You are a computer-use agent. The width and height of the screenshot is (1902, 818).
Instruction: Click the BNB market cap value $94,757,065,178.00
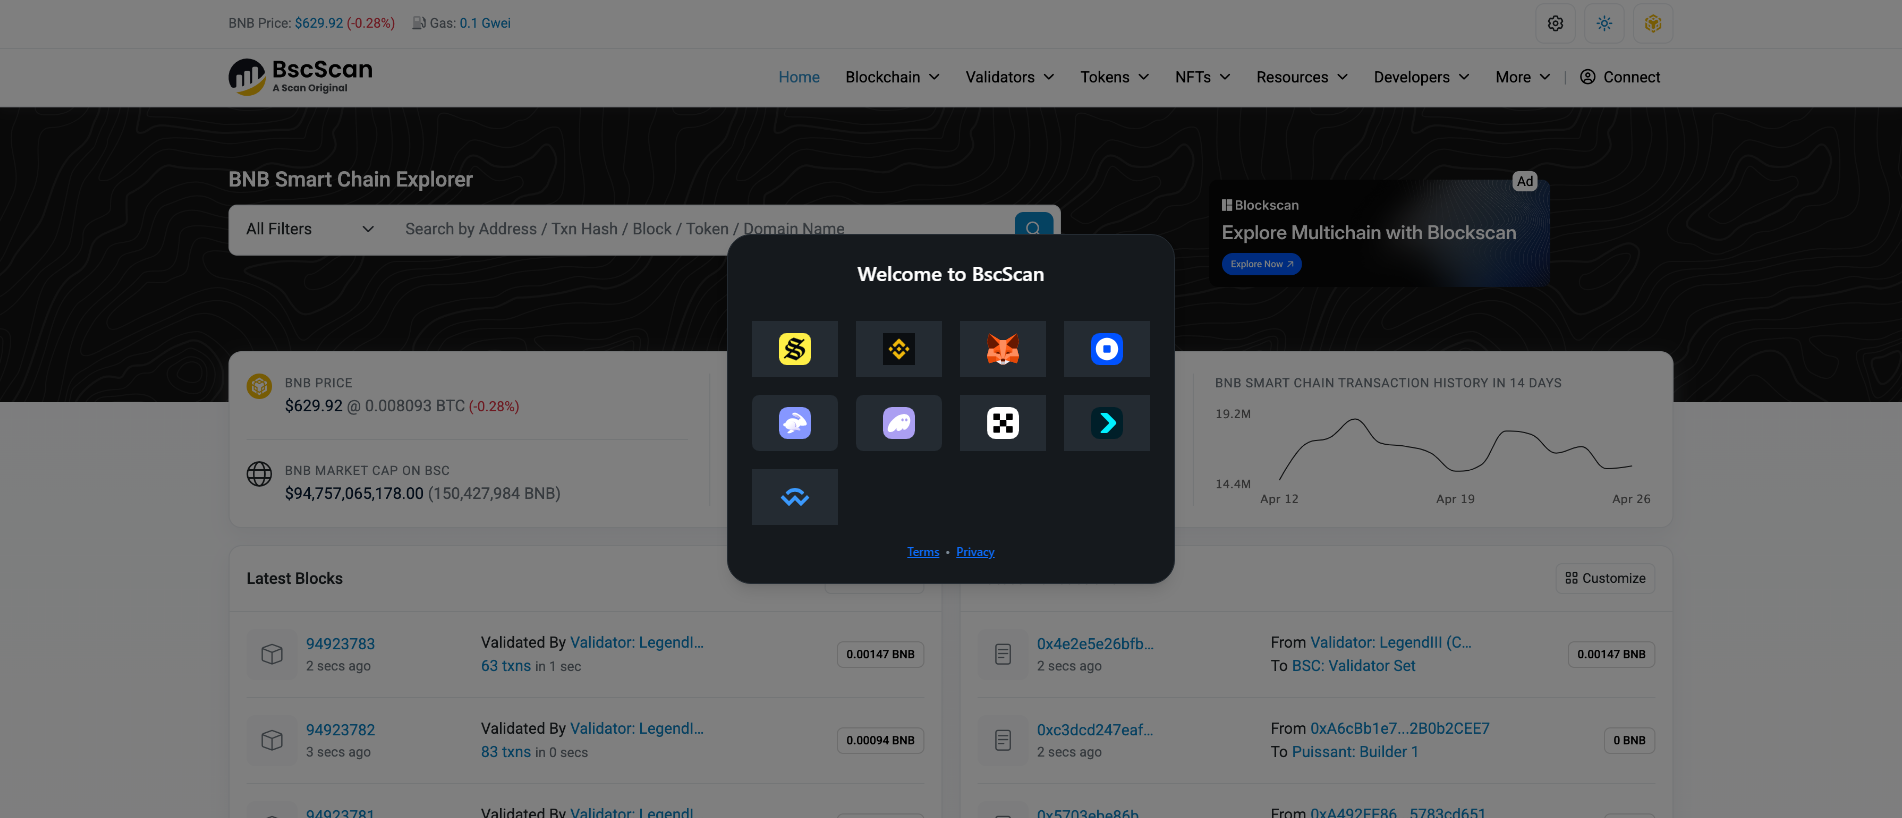pyautogui.click(x=354, y=494)
